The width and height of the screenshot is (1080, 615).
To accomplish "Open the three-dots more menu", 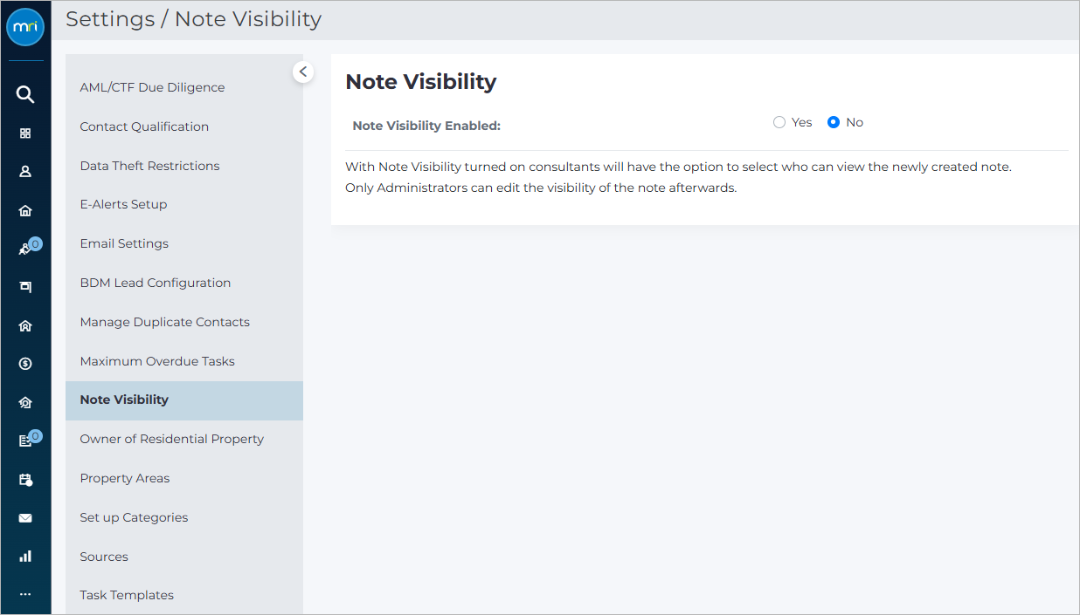I will 25,594.
